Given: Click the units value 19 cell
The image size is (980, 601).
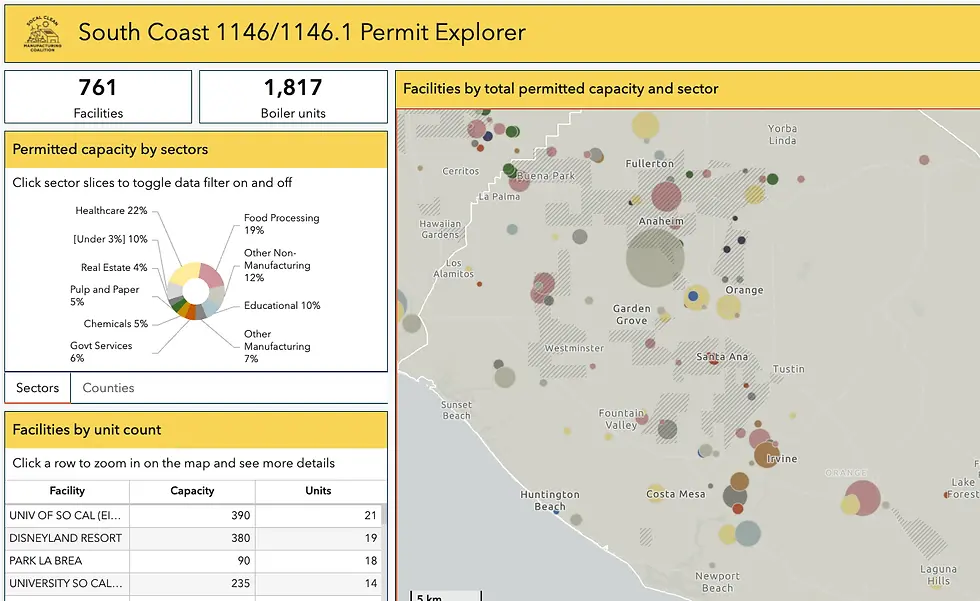Looking at the screenshot, I should pyautogui.click(x=318, y=538).
